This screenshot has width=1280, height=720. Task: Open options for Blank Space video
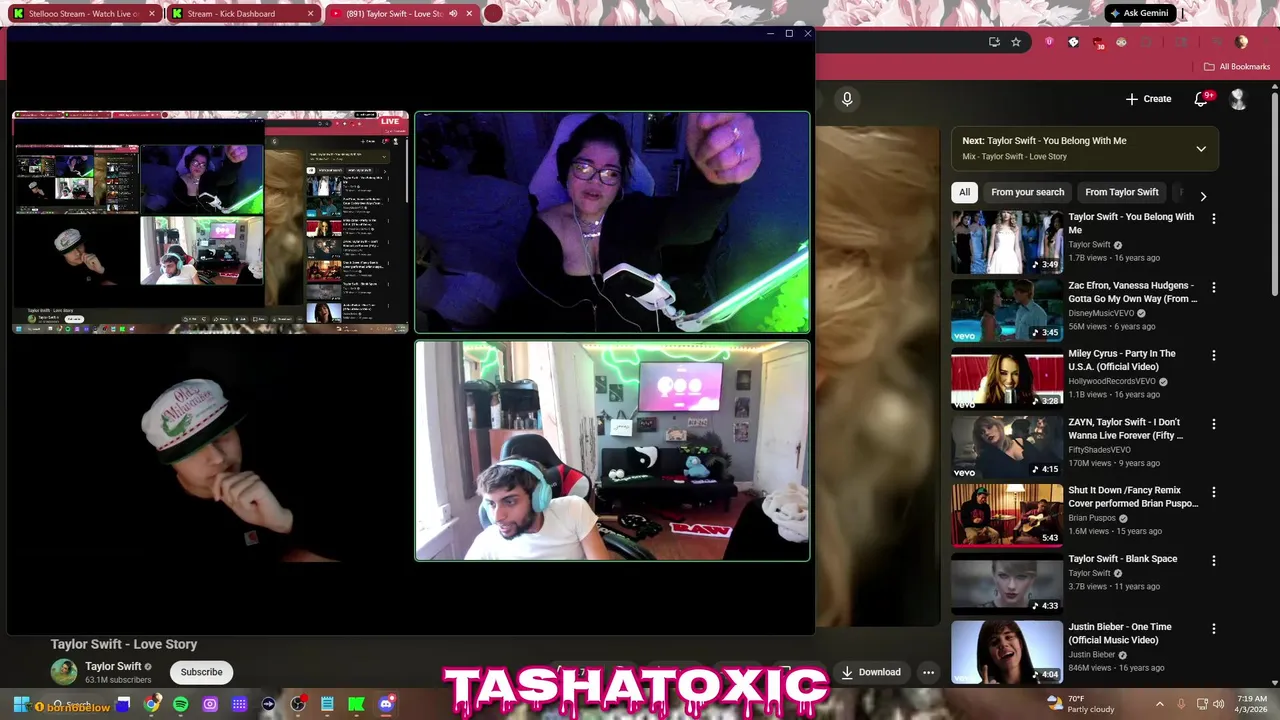[1214, 561]
